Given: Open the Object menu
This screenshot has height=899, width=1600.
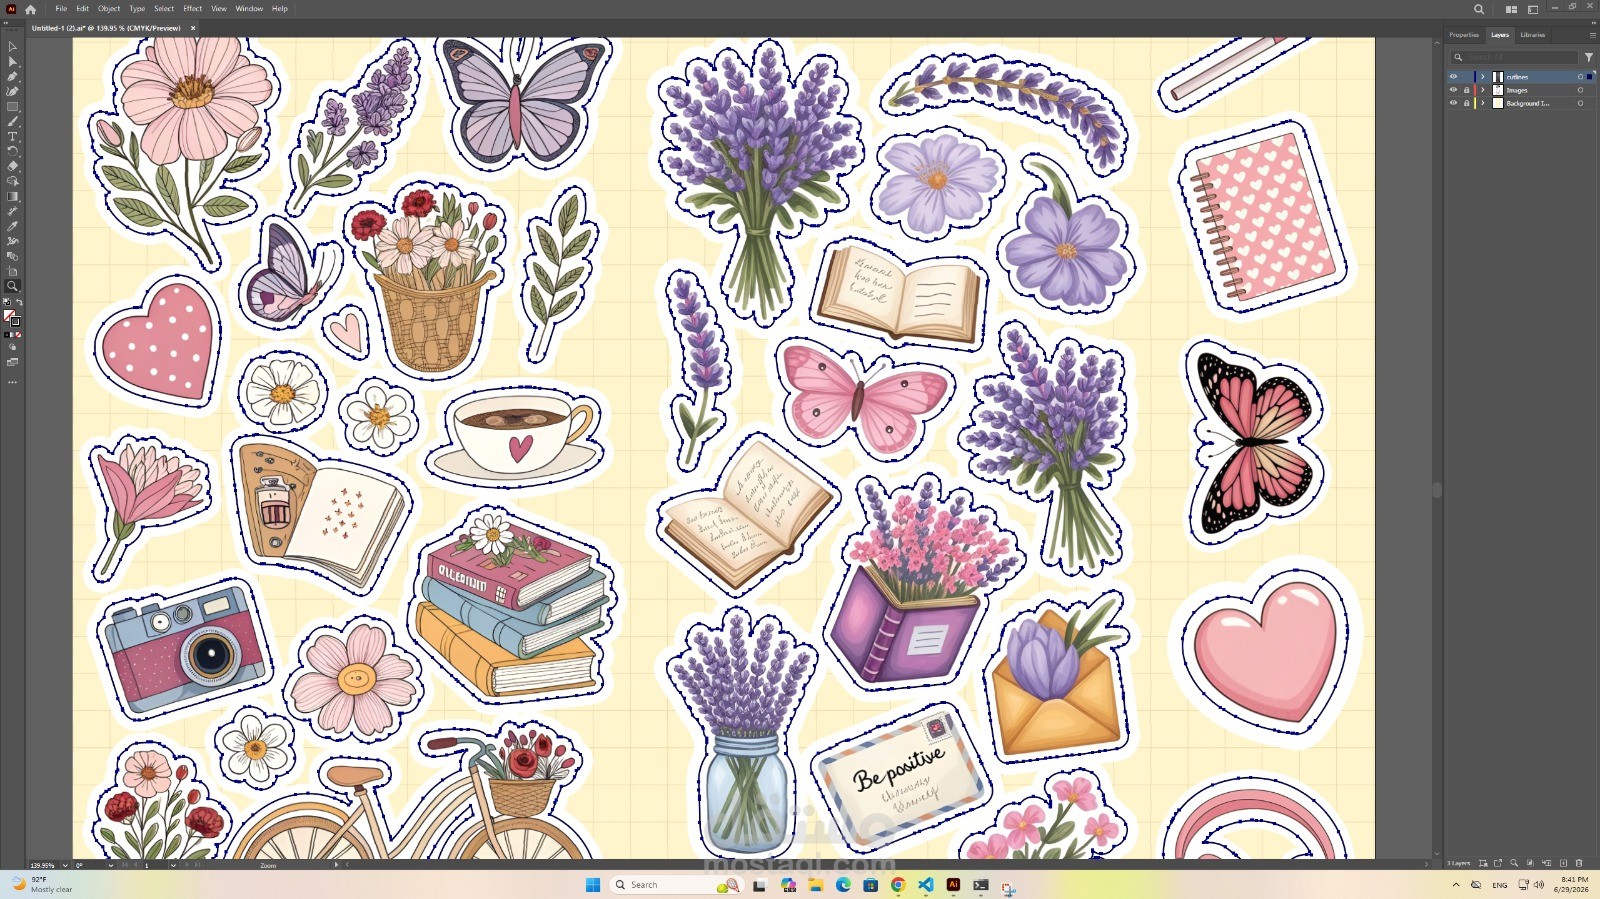Looking at the screenshot, I should [x=109, y=9].
